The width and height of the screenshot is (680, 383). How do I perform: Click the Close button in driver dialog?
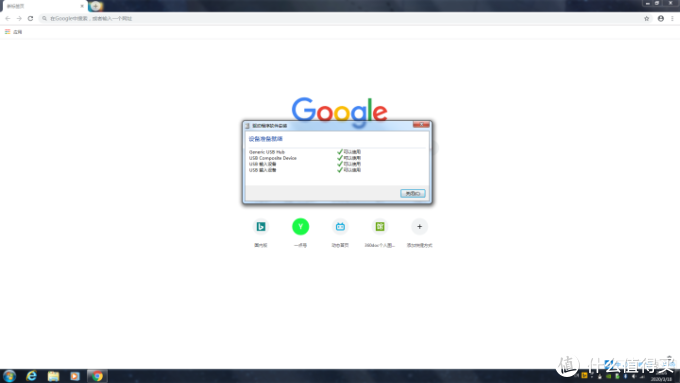412,193
